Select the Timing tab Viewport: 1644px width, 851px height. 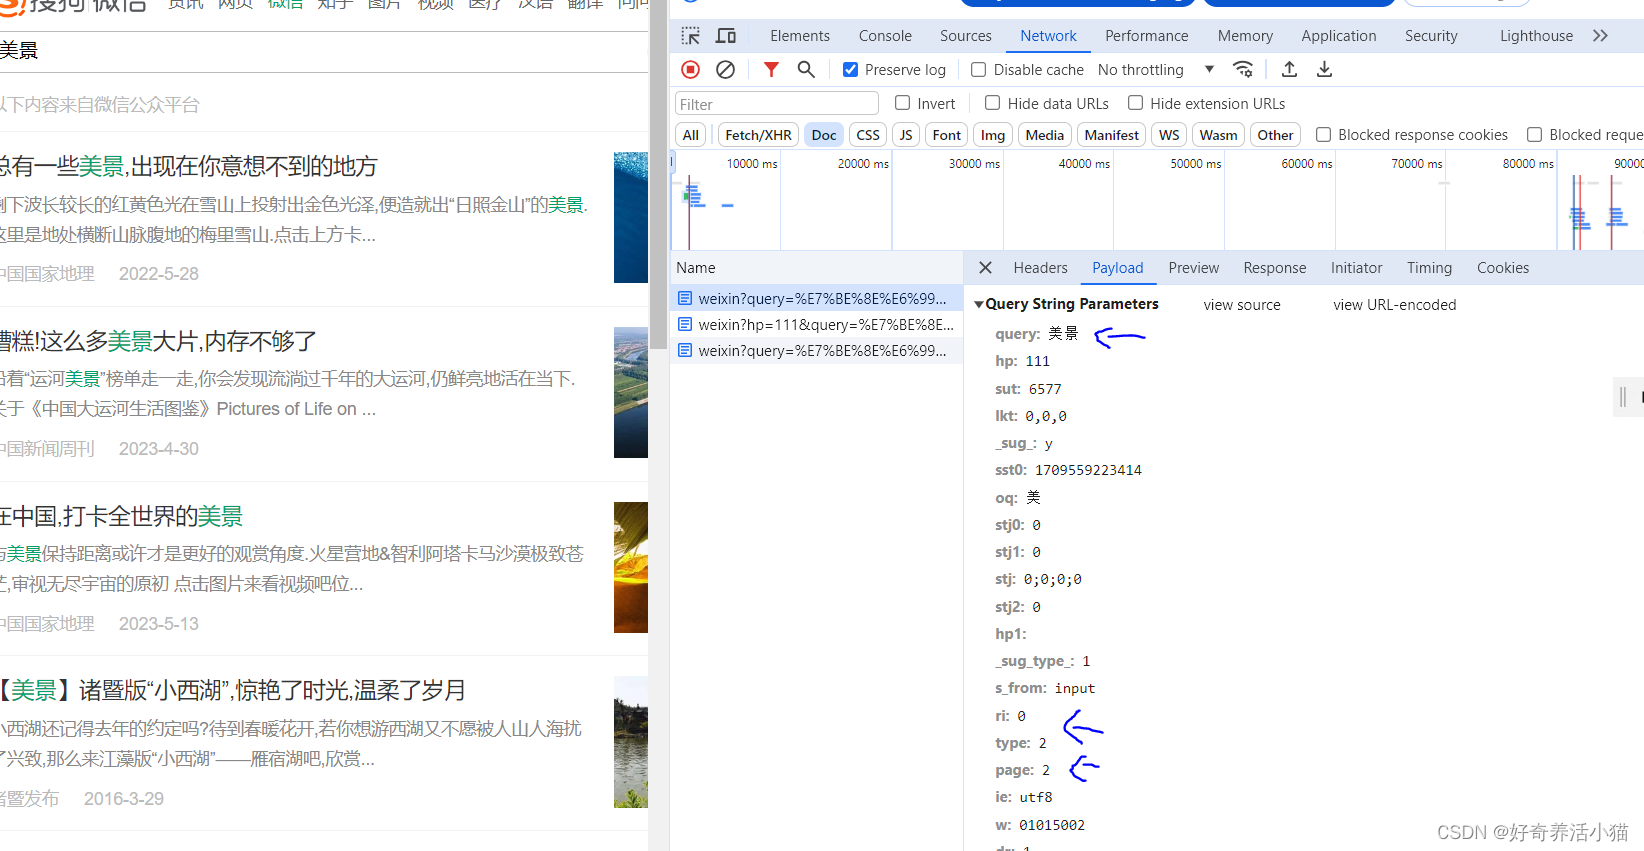pos(1429,268)
